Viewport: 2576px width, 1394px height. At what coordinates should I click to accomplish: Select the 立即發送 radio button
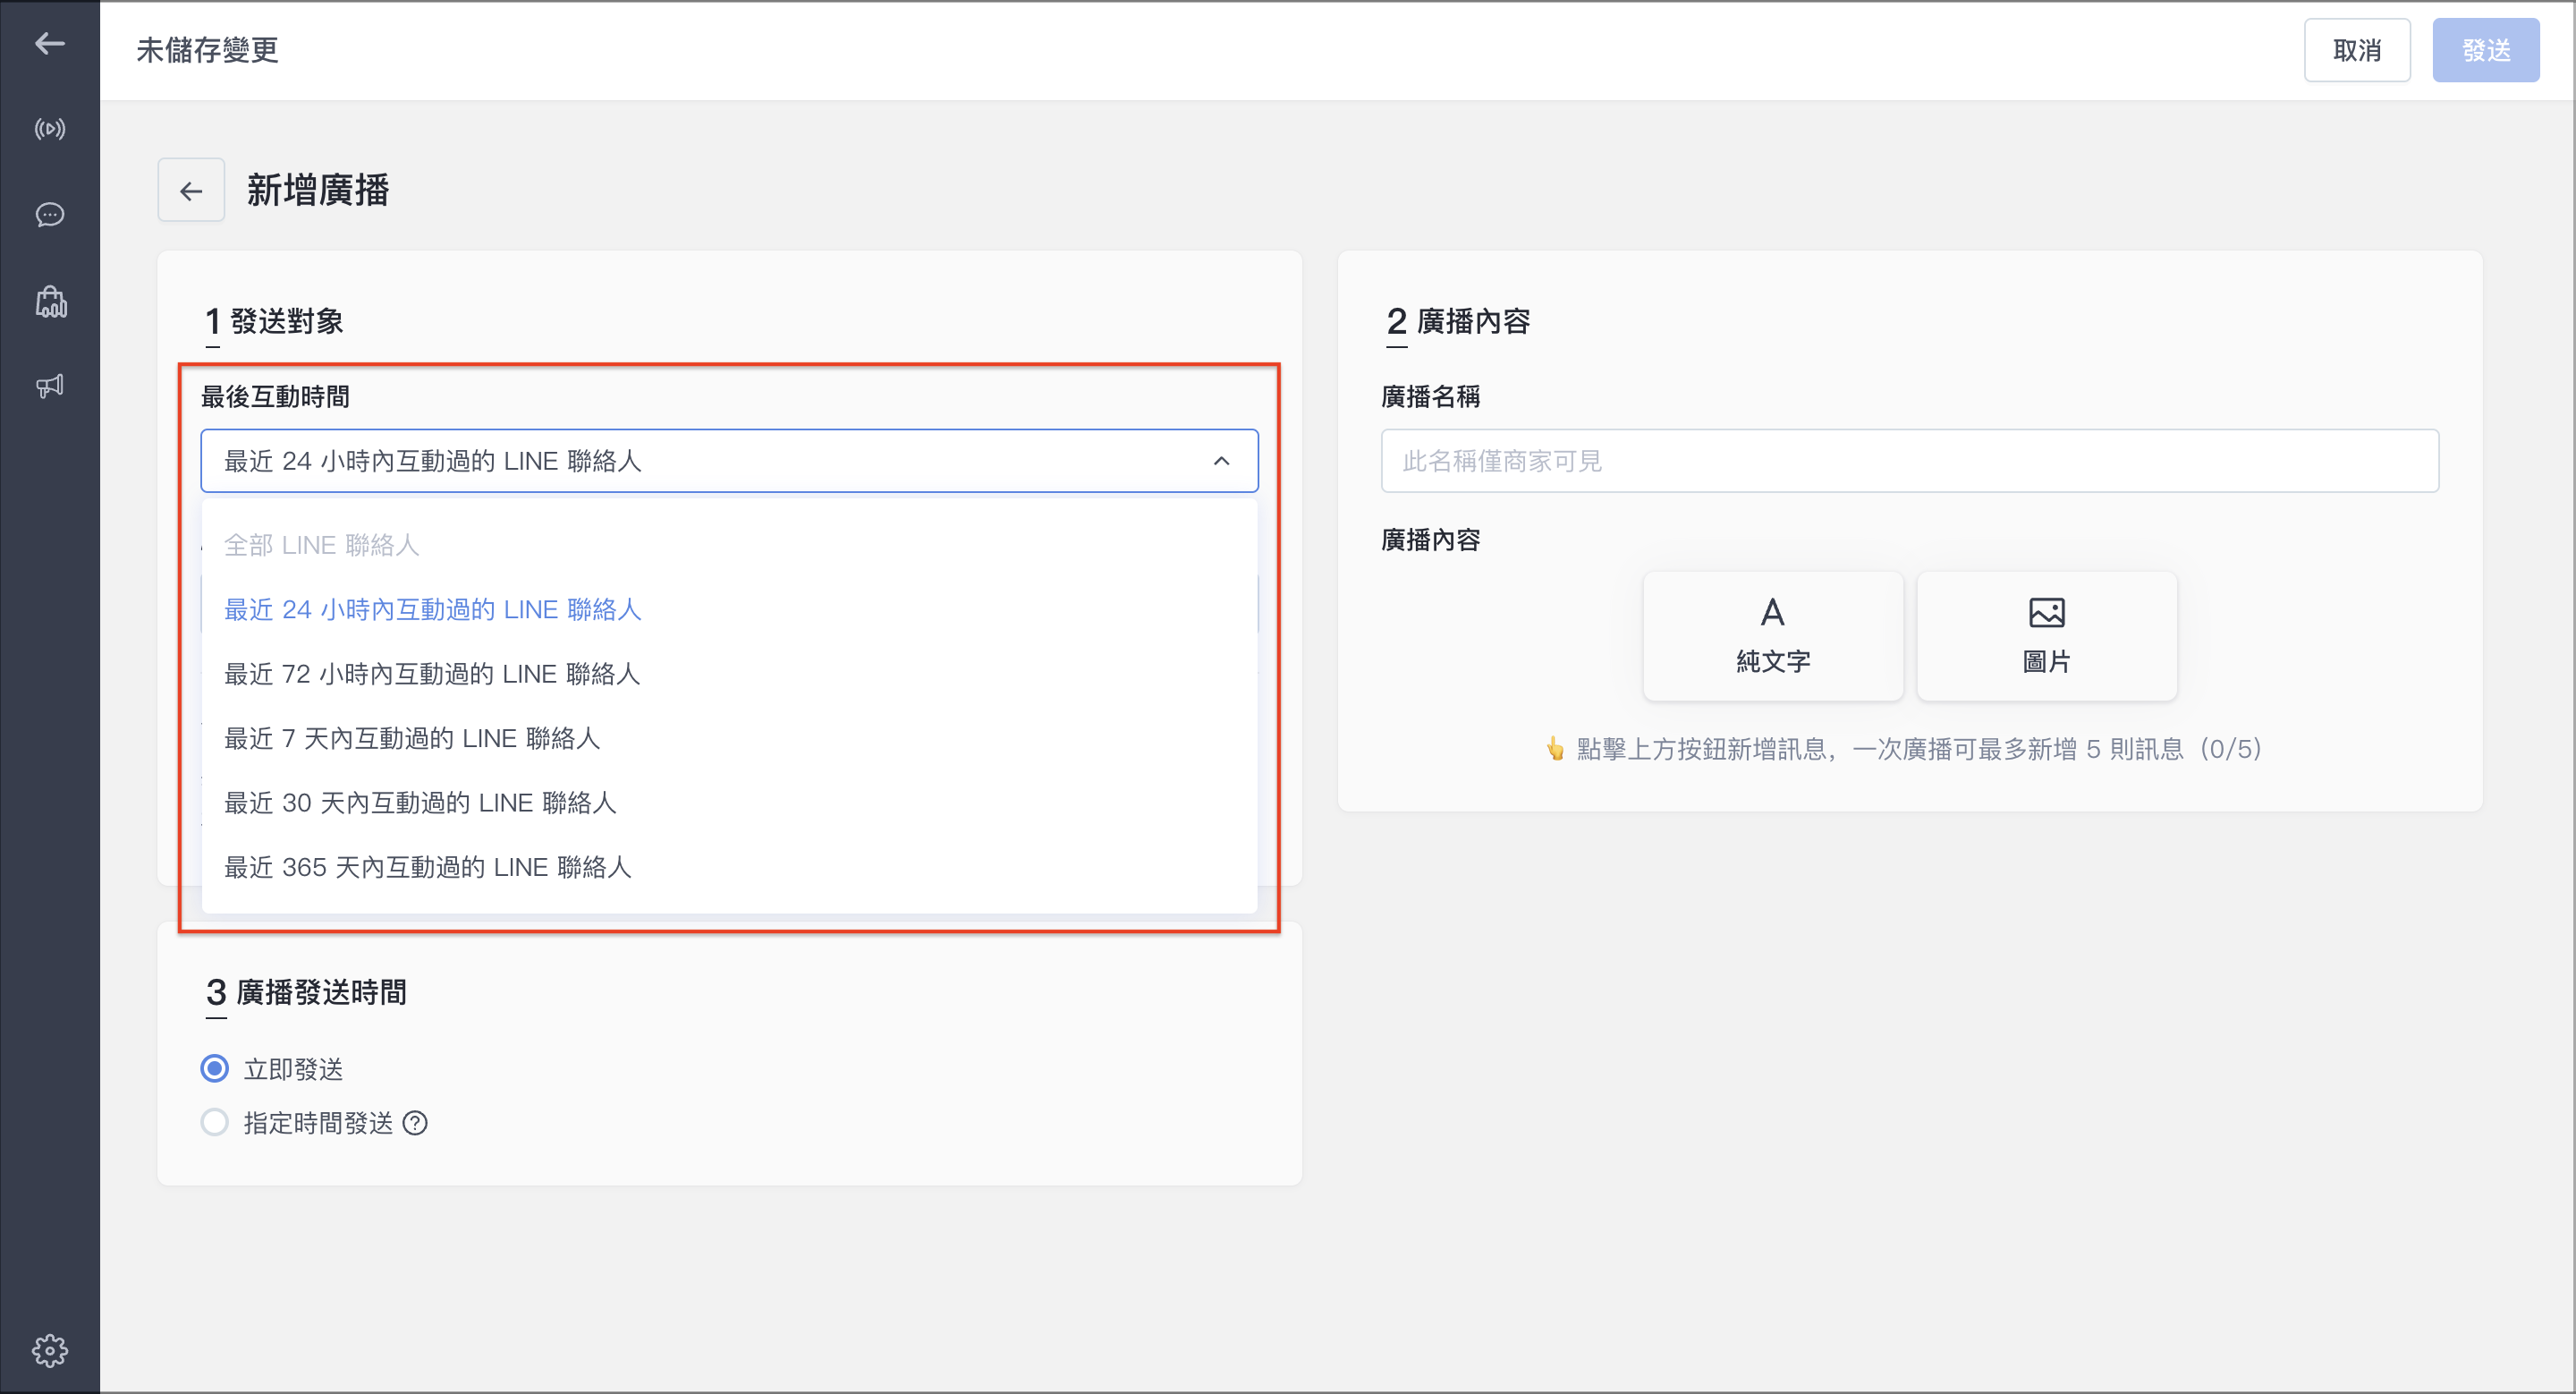[214, 1068]
